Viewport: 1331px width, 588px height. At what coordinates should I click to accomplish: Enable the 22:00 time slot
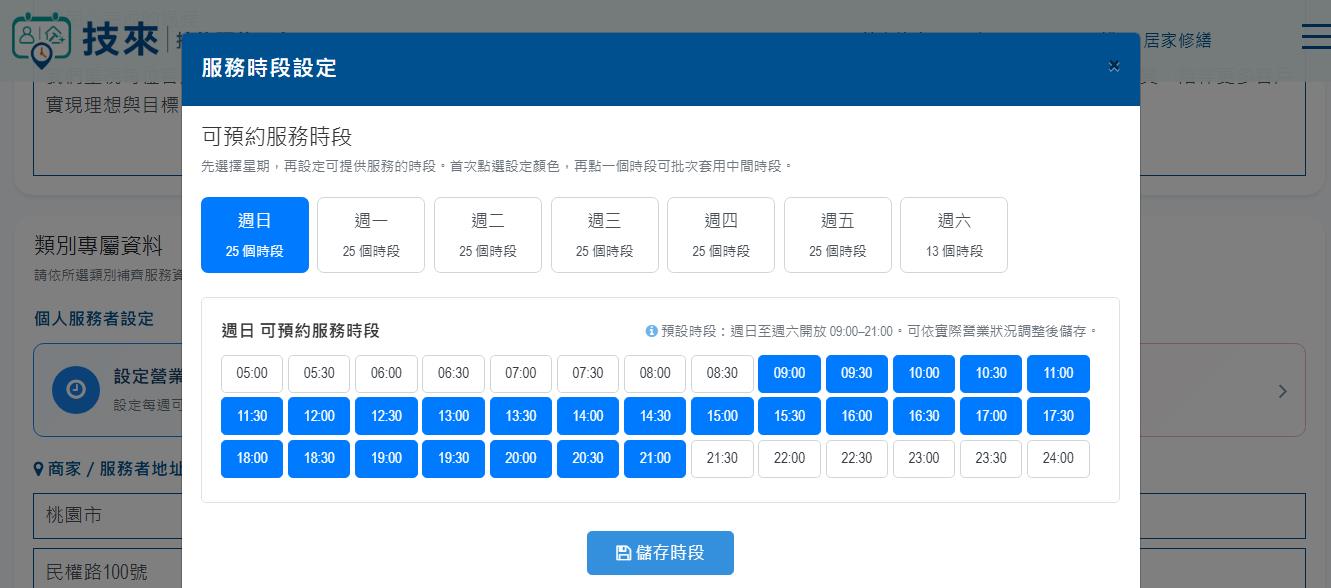789,458
